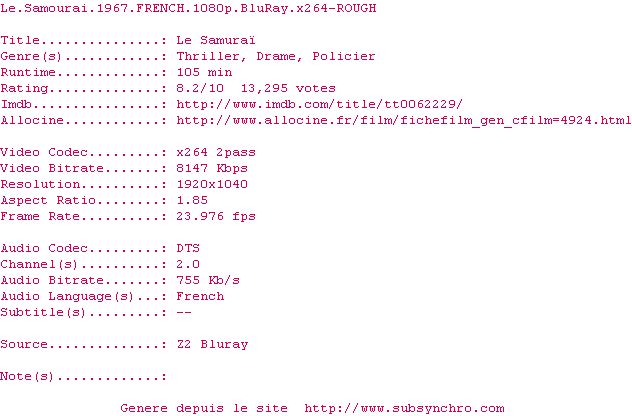Click the runtime value 105 min

coord(204,72)
